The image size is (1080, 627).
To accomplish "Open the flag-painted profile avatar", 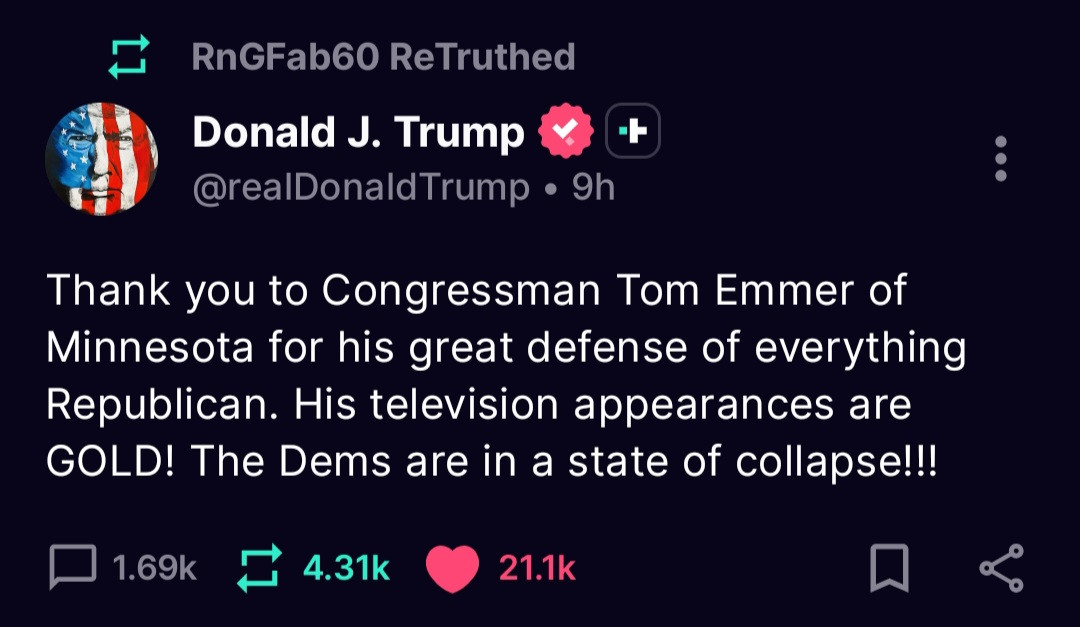I will click(x=102, y=159).
